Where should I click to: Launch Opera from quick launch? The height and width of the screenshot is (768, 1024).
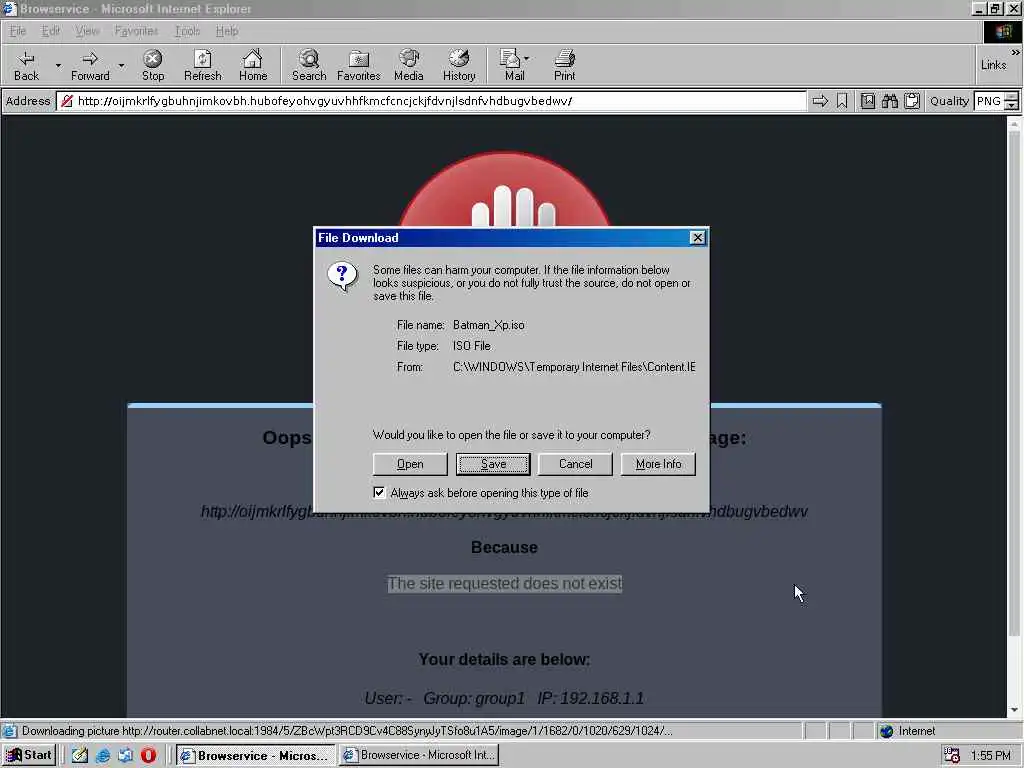coord(149,756)
